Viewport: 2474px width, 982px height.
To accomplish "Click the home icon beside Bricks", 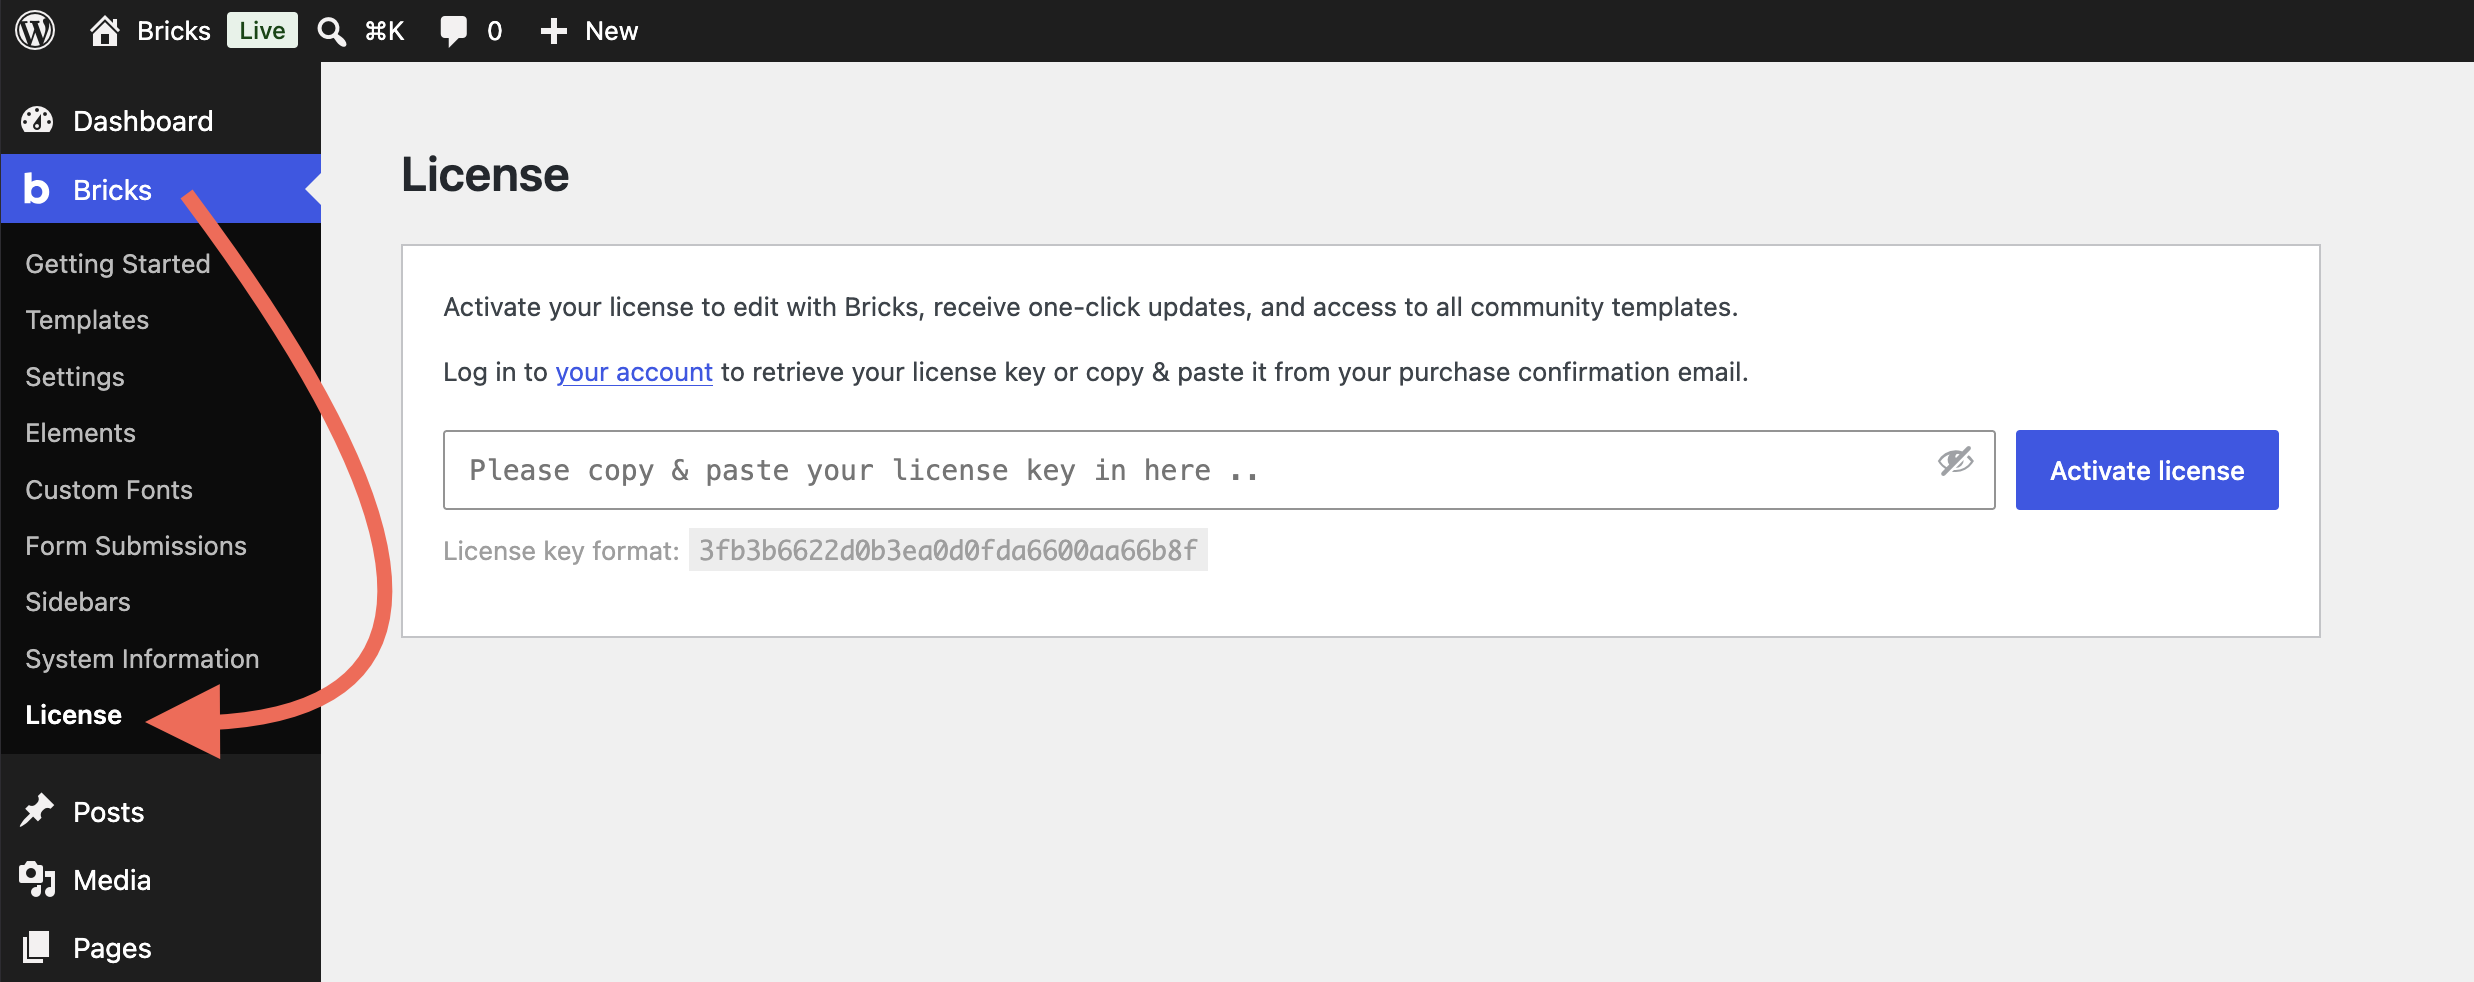I will pos(105,31).
